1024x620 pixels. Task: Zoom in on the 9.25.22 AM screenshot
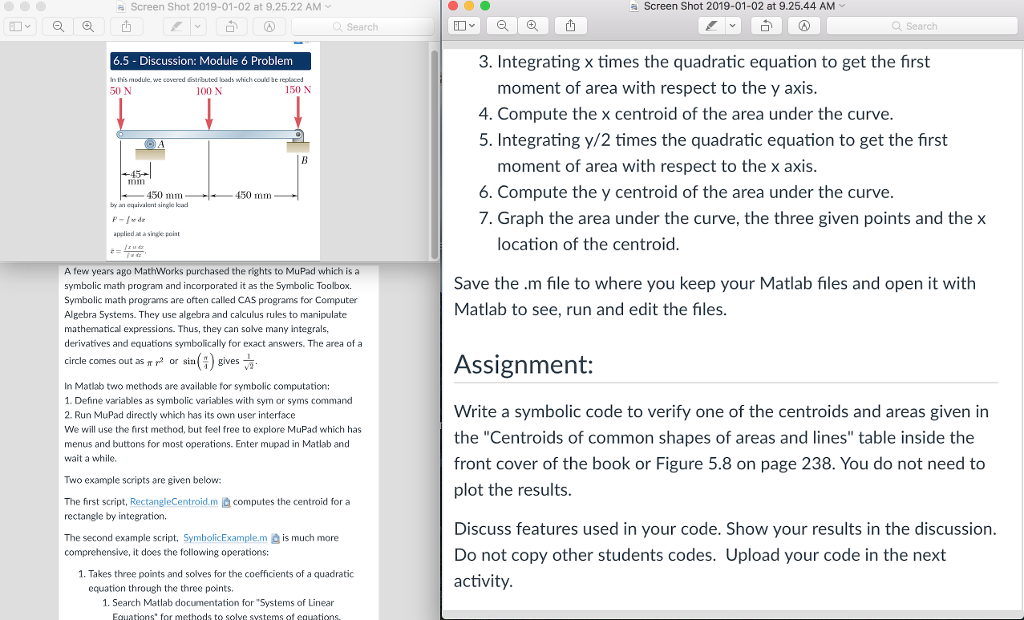(88, 26)
